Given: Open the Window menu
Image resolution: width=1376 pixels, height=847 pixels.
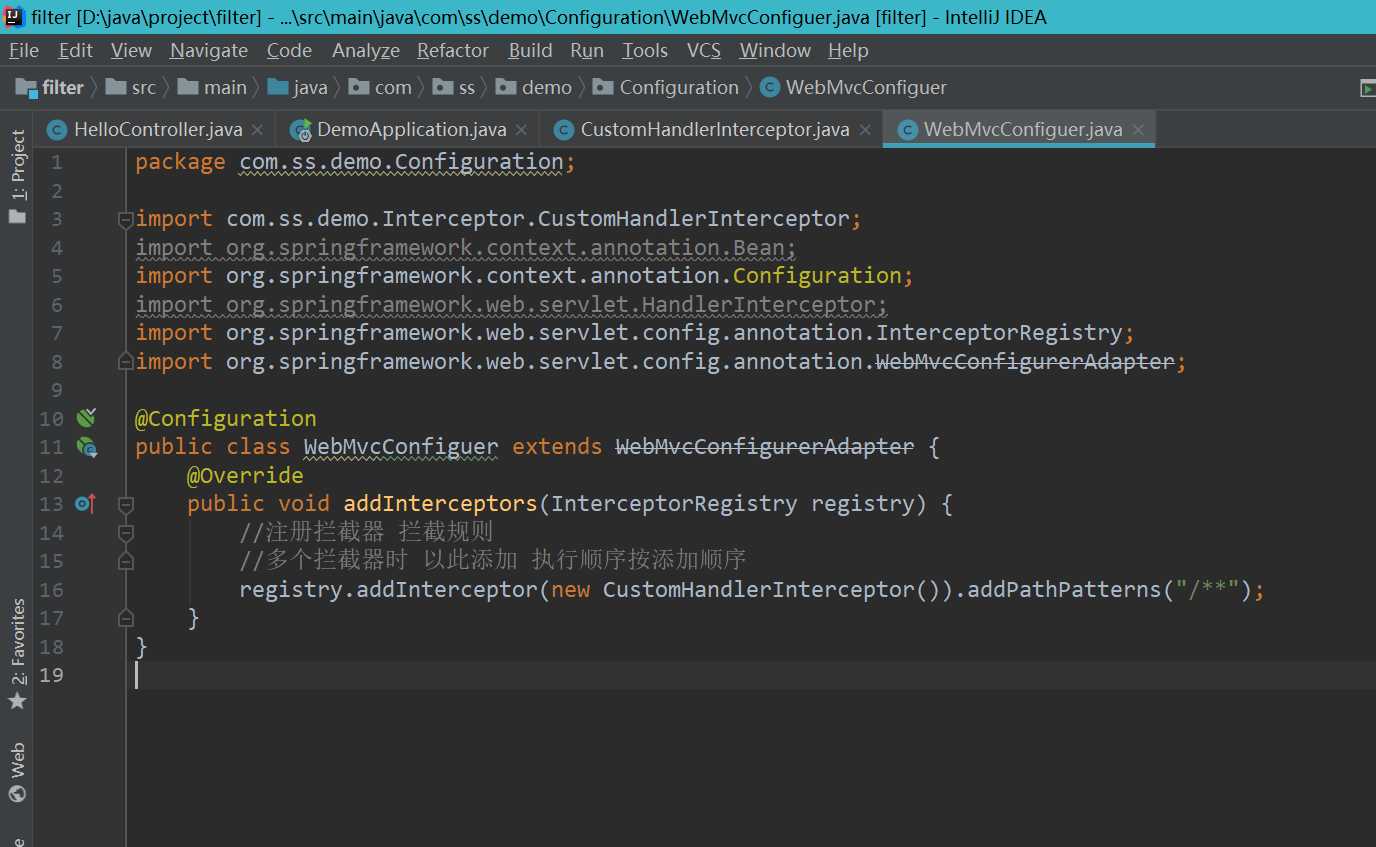Looking at the screenshot, I should (x=775, y=50).
